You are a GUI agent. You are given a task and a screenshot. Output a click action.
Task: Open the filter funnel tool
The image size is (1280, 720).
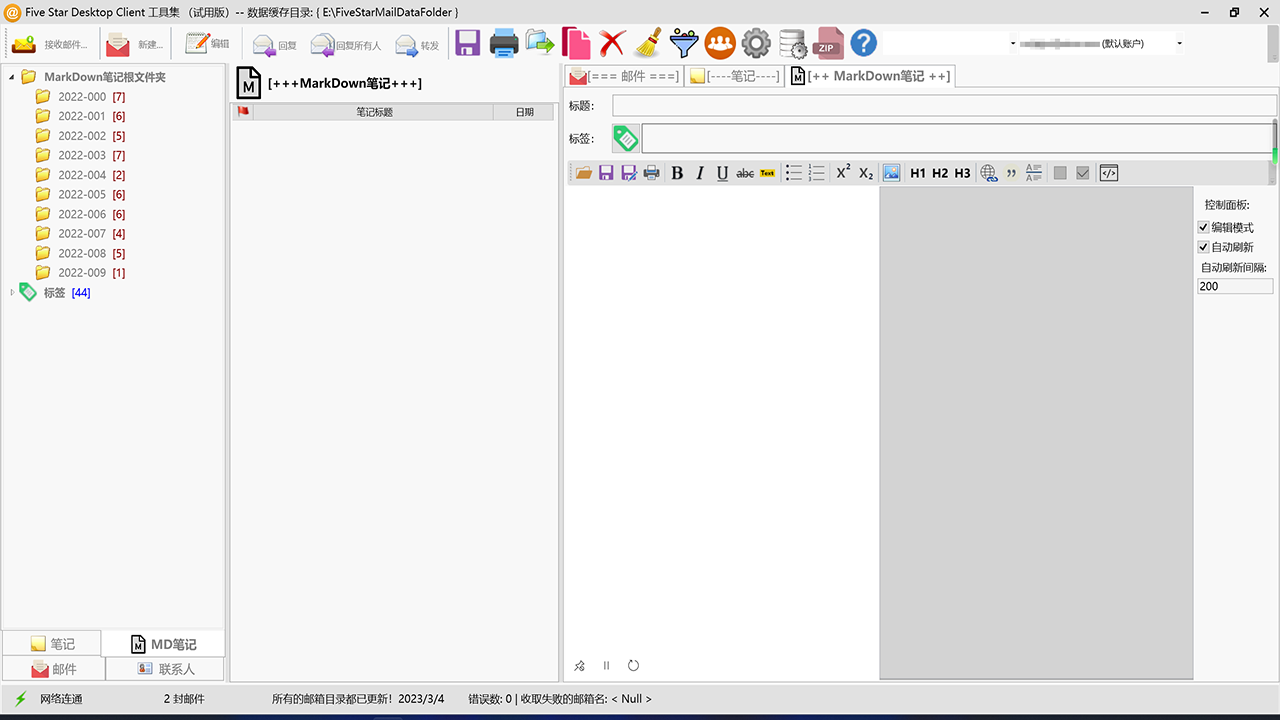(684, 43)
